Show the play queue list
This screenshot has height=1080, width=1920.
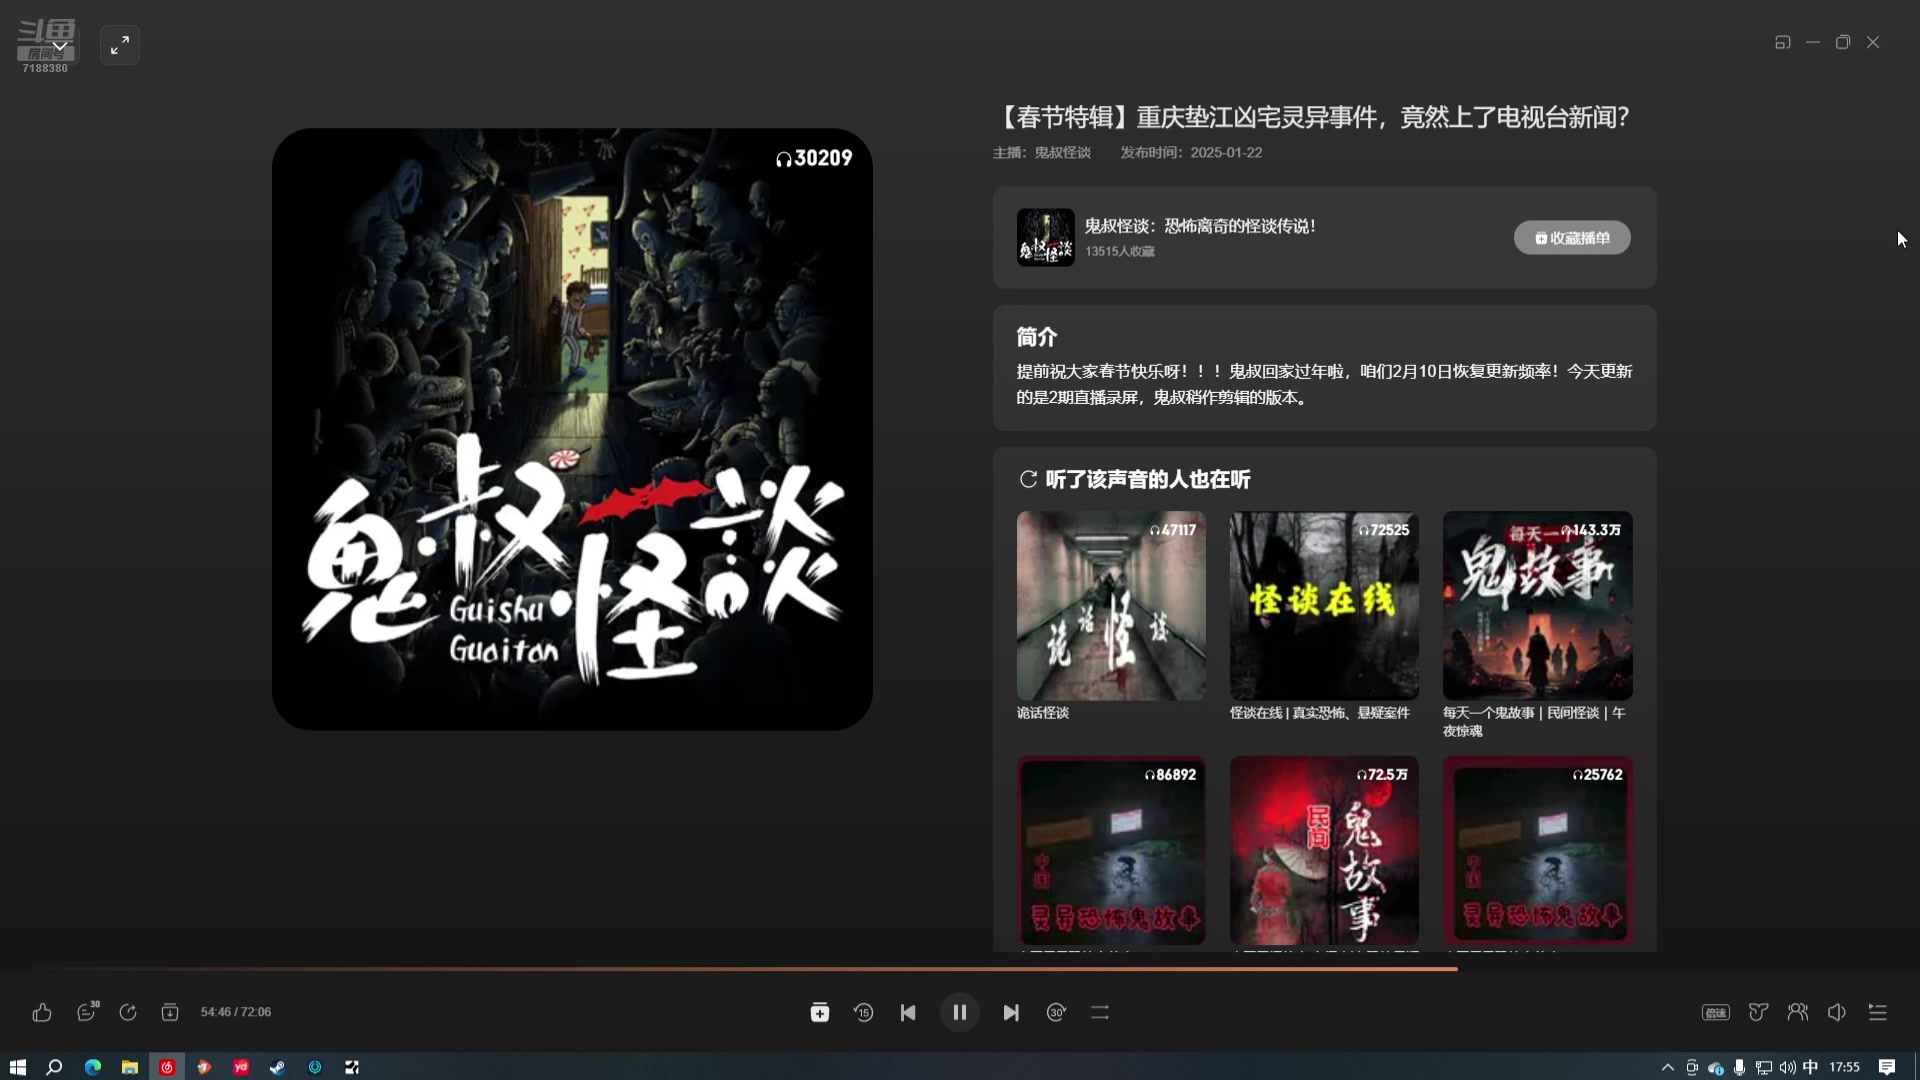pyautogui.click(x=1878, y=1012)
